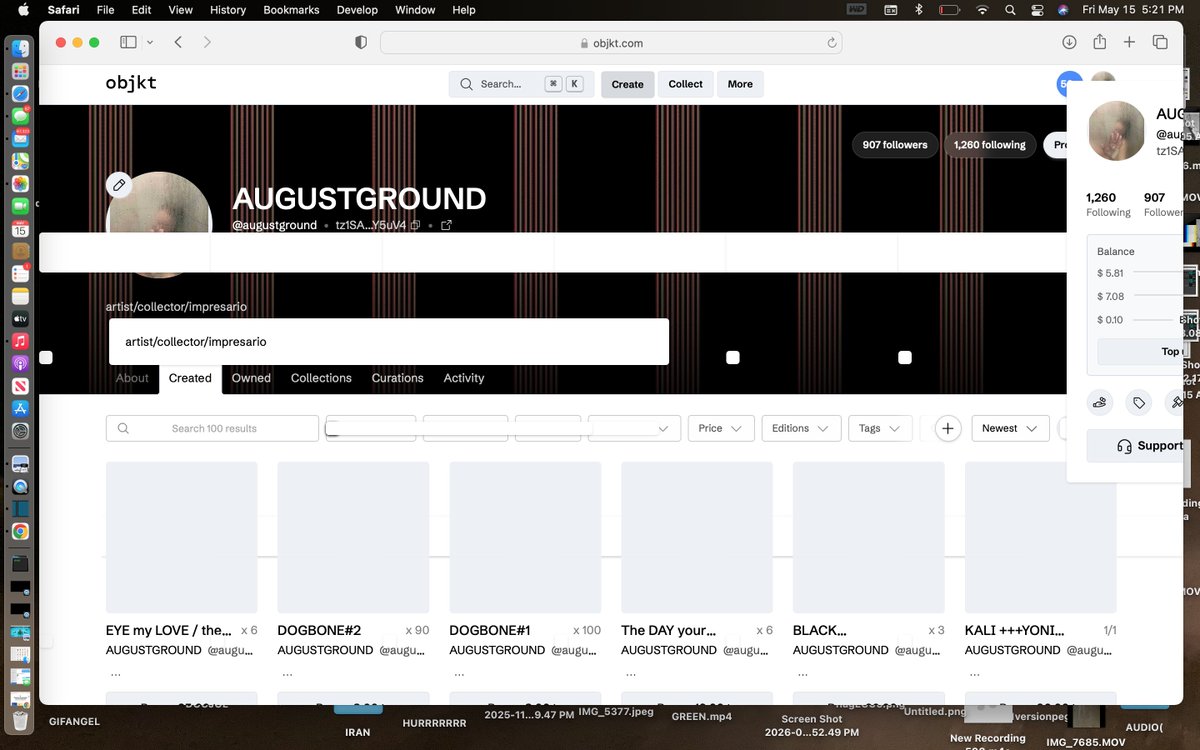
Task: Open the Bookmarks menu
Action: (291, 10)
